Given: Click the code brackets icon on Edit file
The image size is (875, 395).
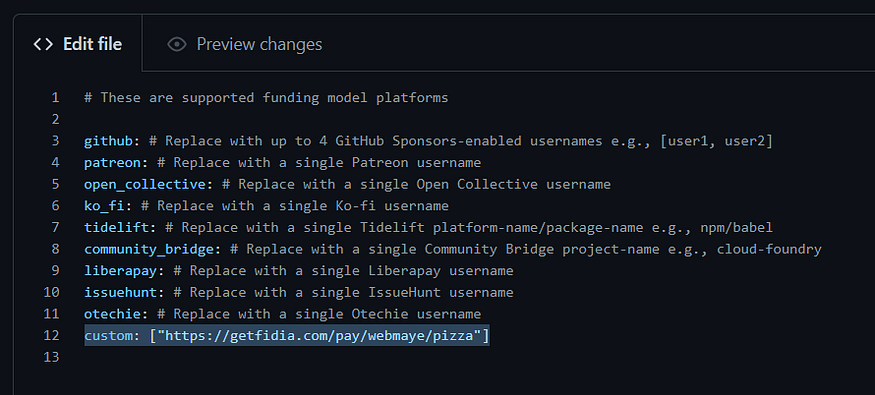Looking at the screenshot, I should coord(43,44).
